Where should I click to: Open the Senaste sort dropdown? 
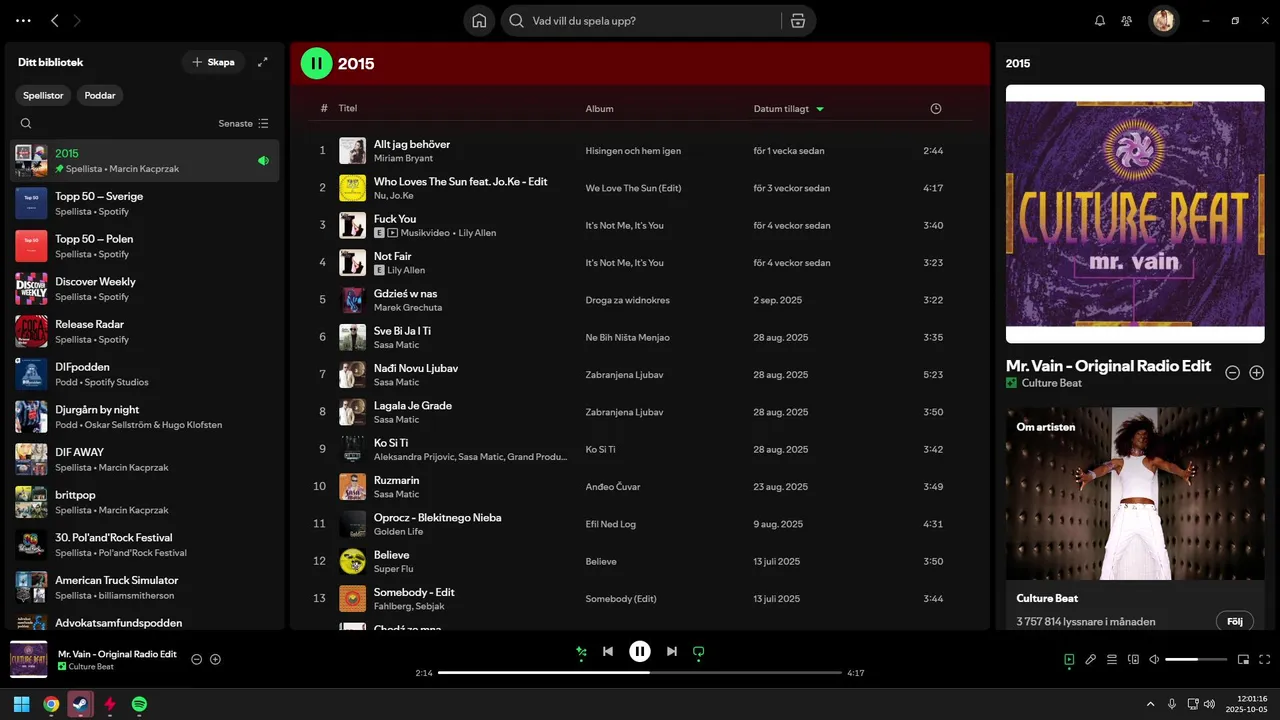click(x=243, y=124)
